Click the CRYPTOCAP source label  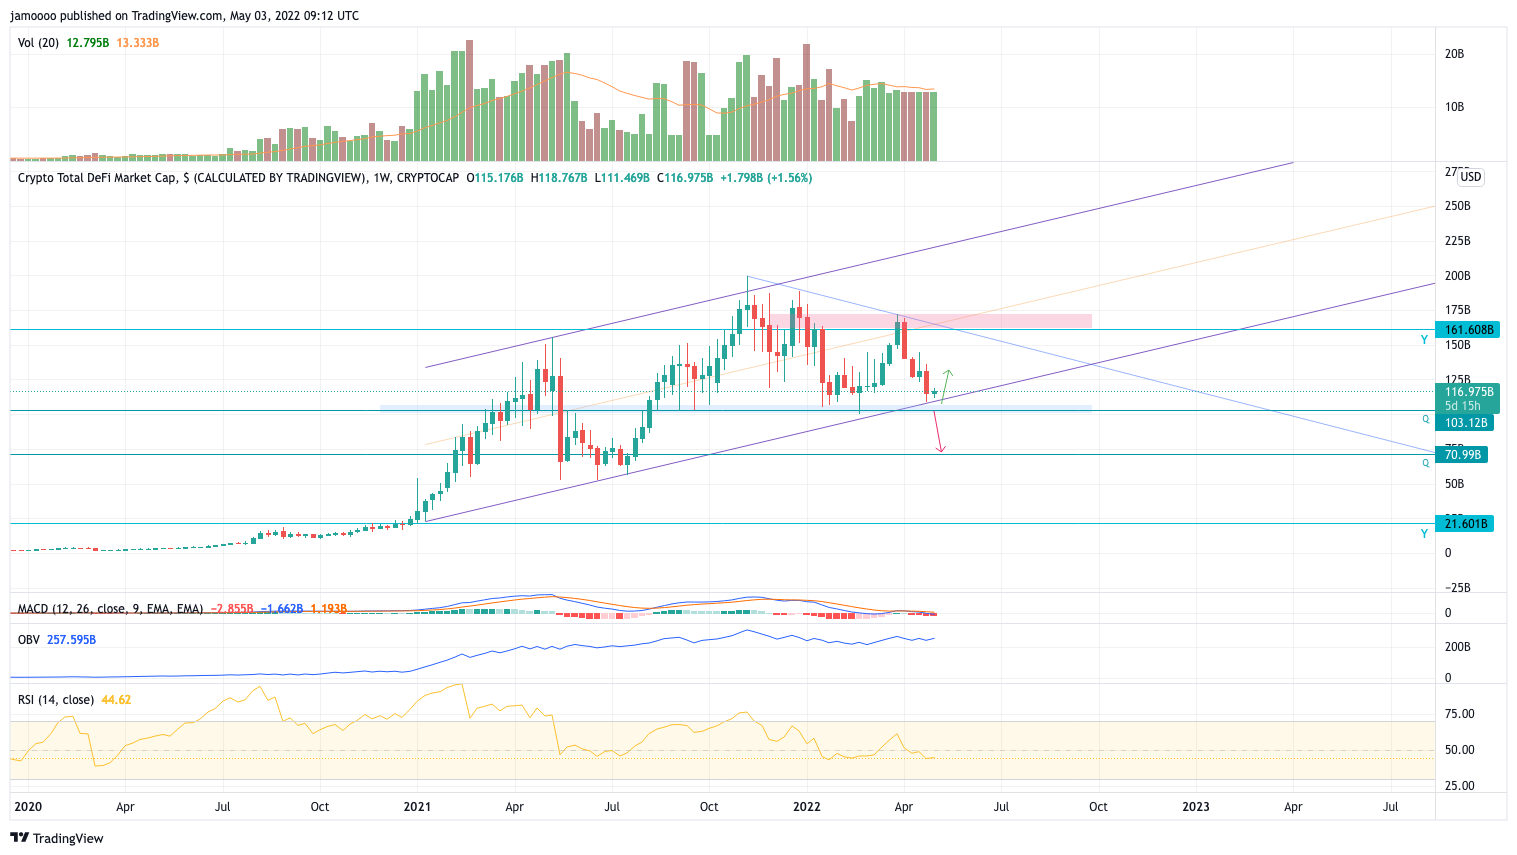(428, 178)
